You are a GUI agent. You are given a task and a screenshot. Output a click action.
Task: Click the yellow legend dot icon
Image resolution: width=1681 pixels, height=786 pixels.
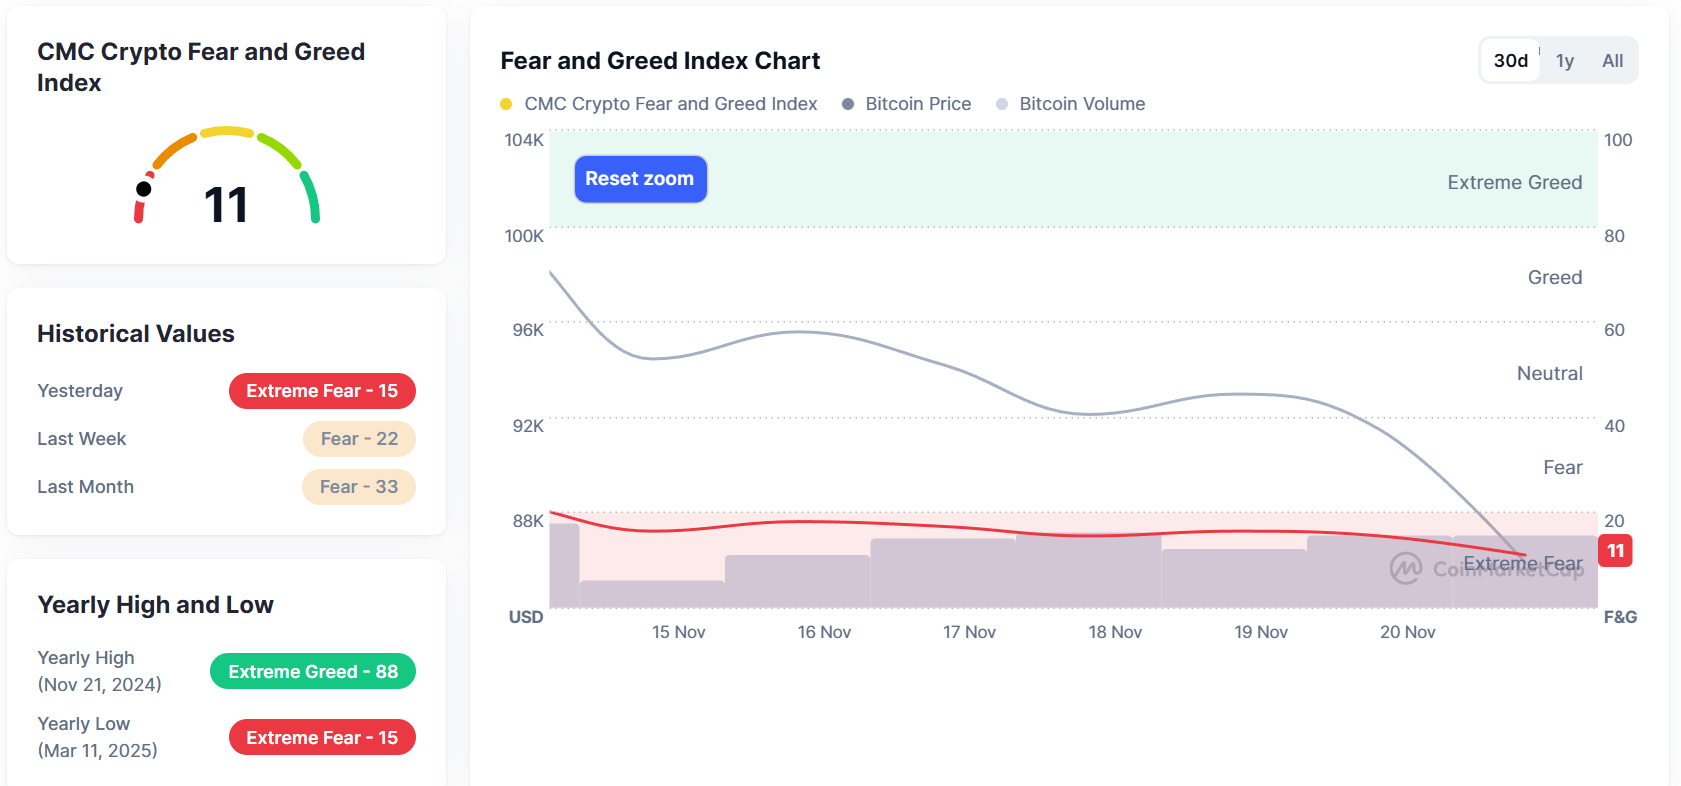tap(506, 104)
